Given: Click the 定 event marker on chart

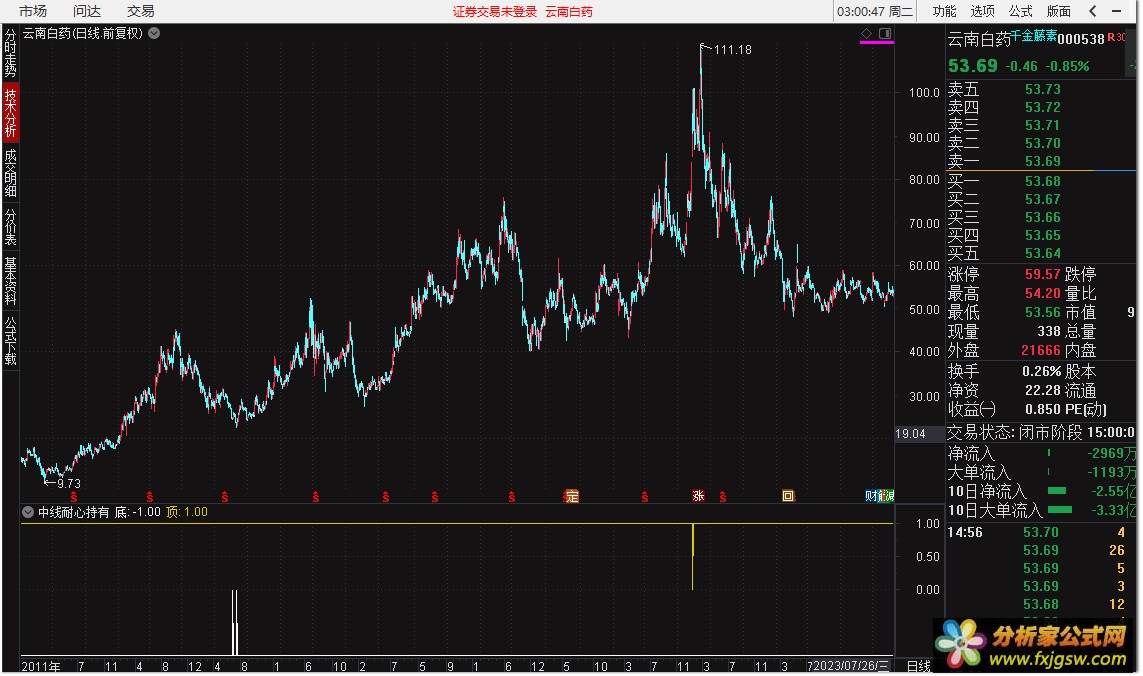Looking at the screenshot, I should point(572,496).
